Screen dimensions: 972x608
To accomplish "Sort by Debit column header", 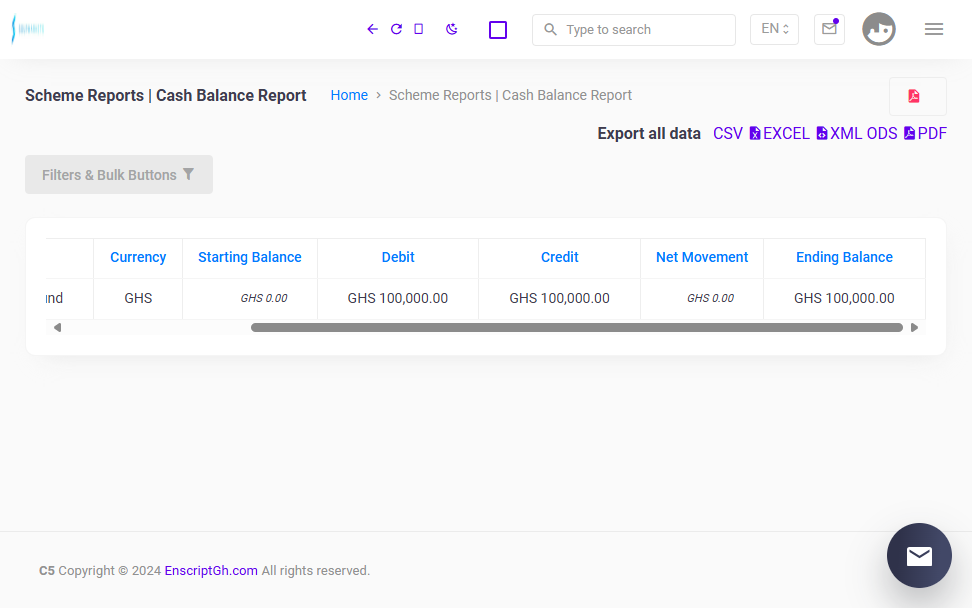I will [x=398, y=257].
